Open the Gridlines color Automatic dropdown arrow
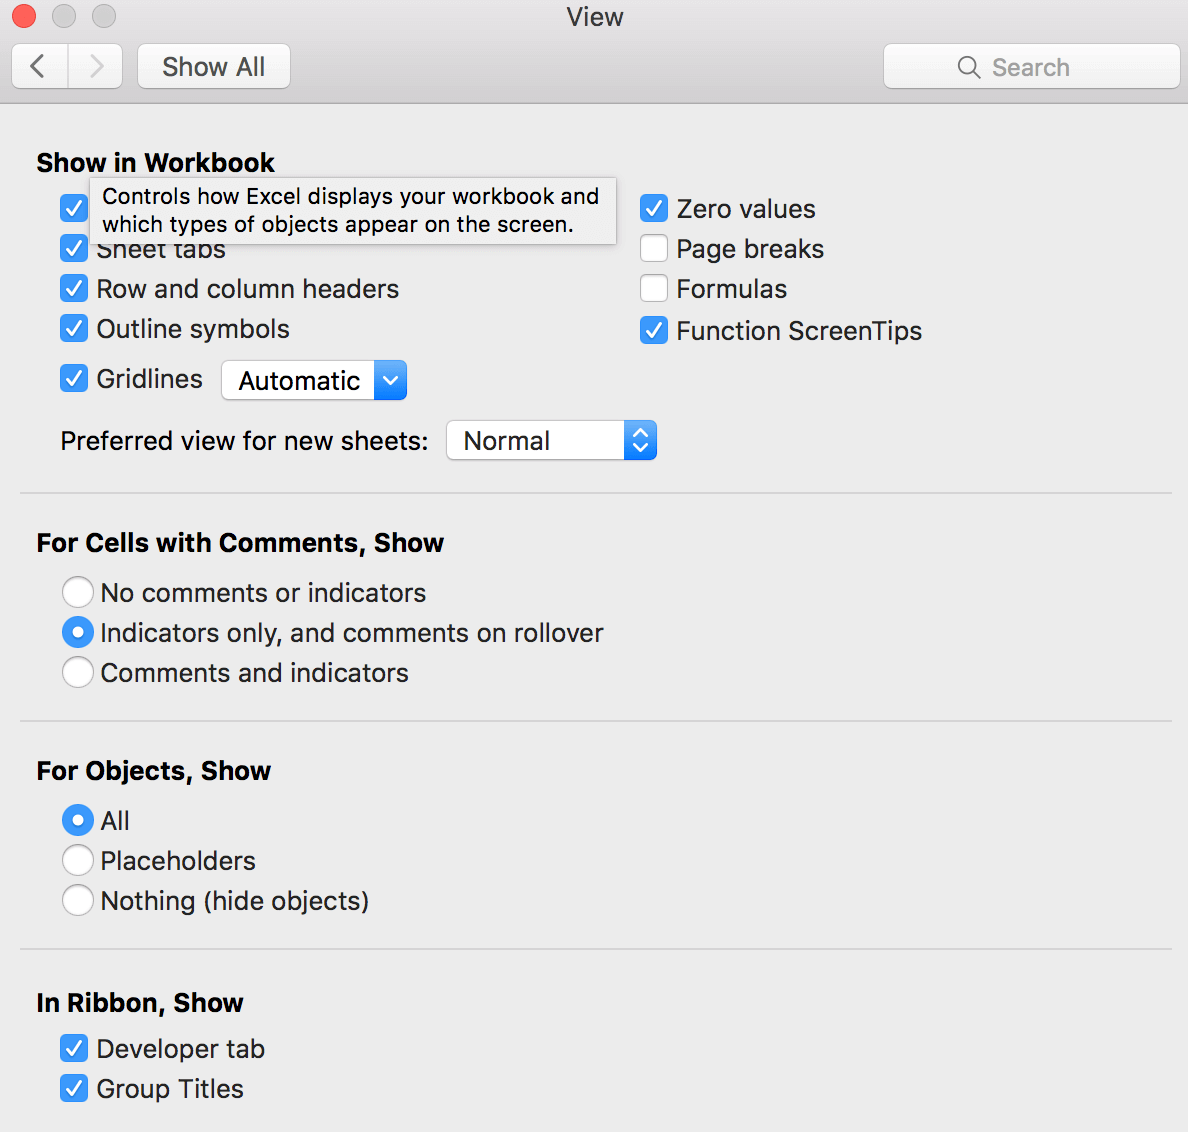This screenshot has width=1188, height=1132. (x=390, y=380)
